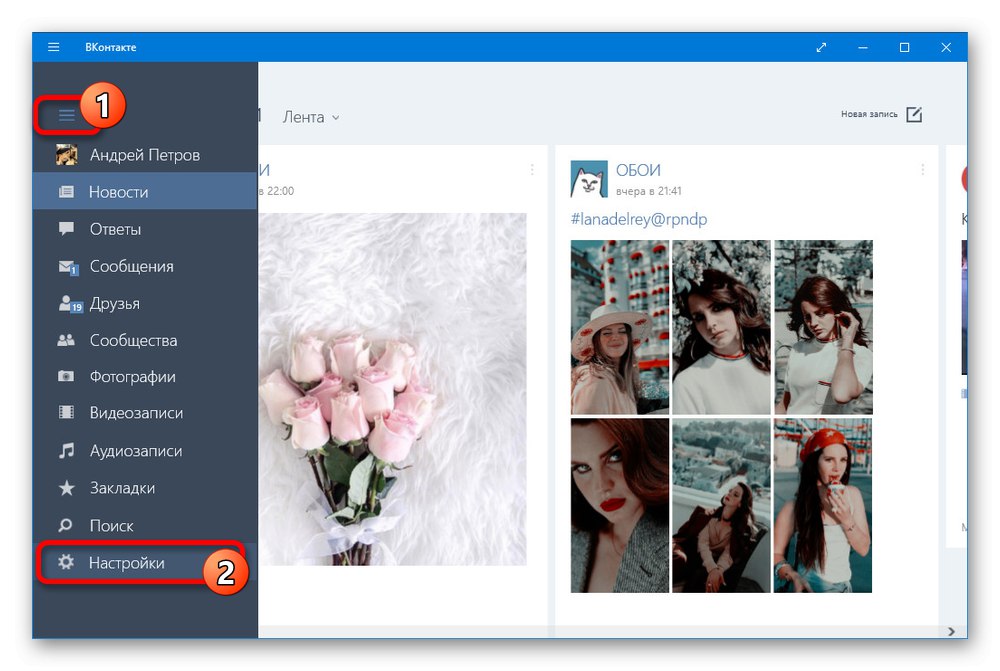This screenshot has height=671, width=1000.
Task: Minimize the ВКонтакте window
Action: coord(863,47)
